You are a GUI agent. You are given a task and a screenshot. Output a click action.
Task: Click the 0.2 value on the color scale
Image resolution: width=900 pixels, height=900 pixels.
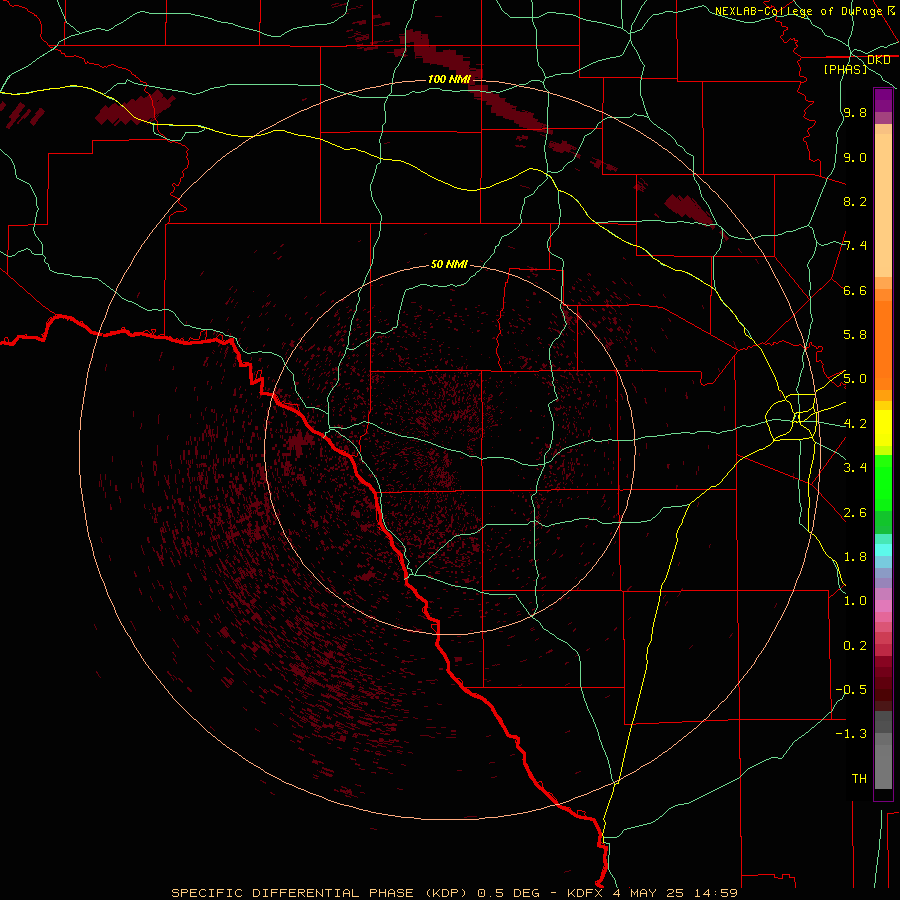[855, 646]
